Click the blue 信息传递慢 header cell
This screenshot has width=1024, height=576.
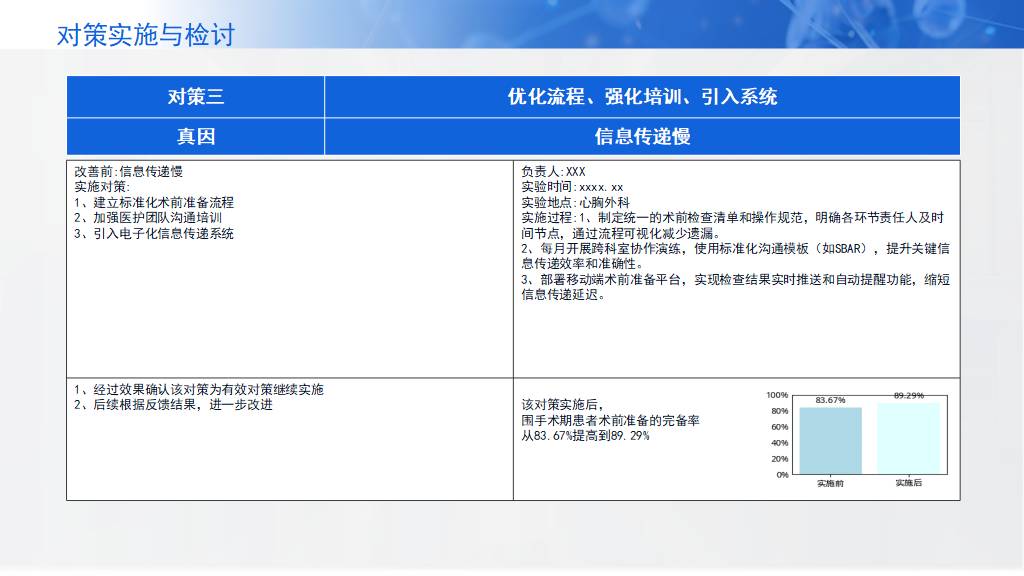click(642, 136)
